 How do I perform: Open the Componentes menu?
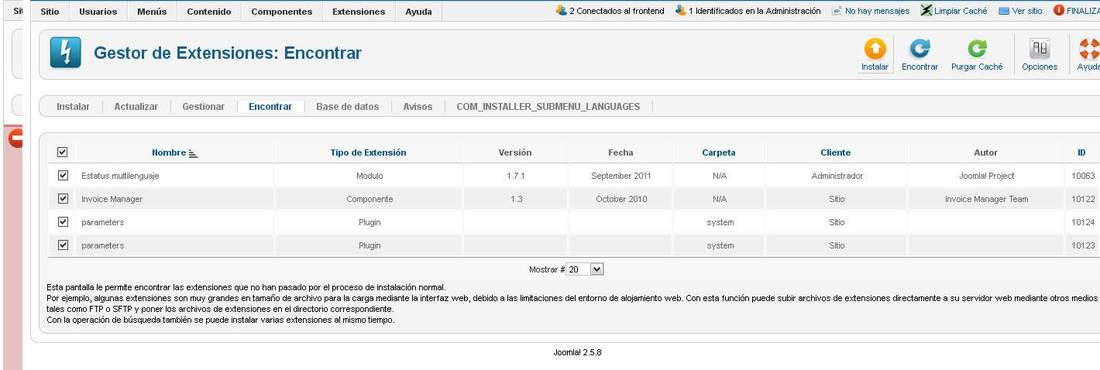pyautogui.click(x=281, y=12)
